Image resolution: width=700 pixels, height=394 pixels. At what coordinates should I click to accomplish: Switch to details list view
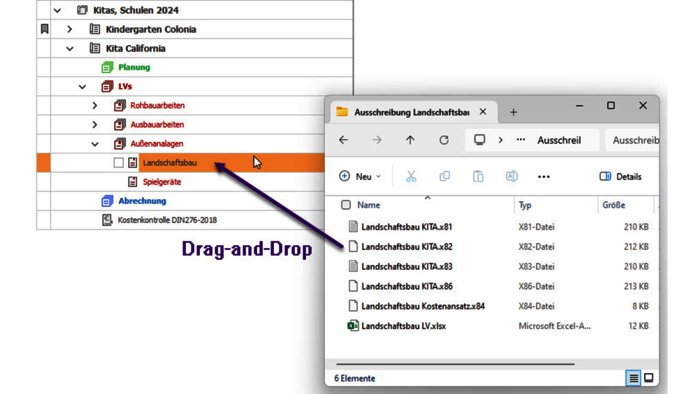click(x=633, y=378)
